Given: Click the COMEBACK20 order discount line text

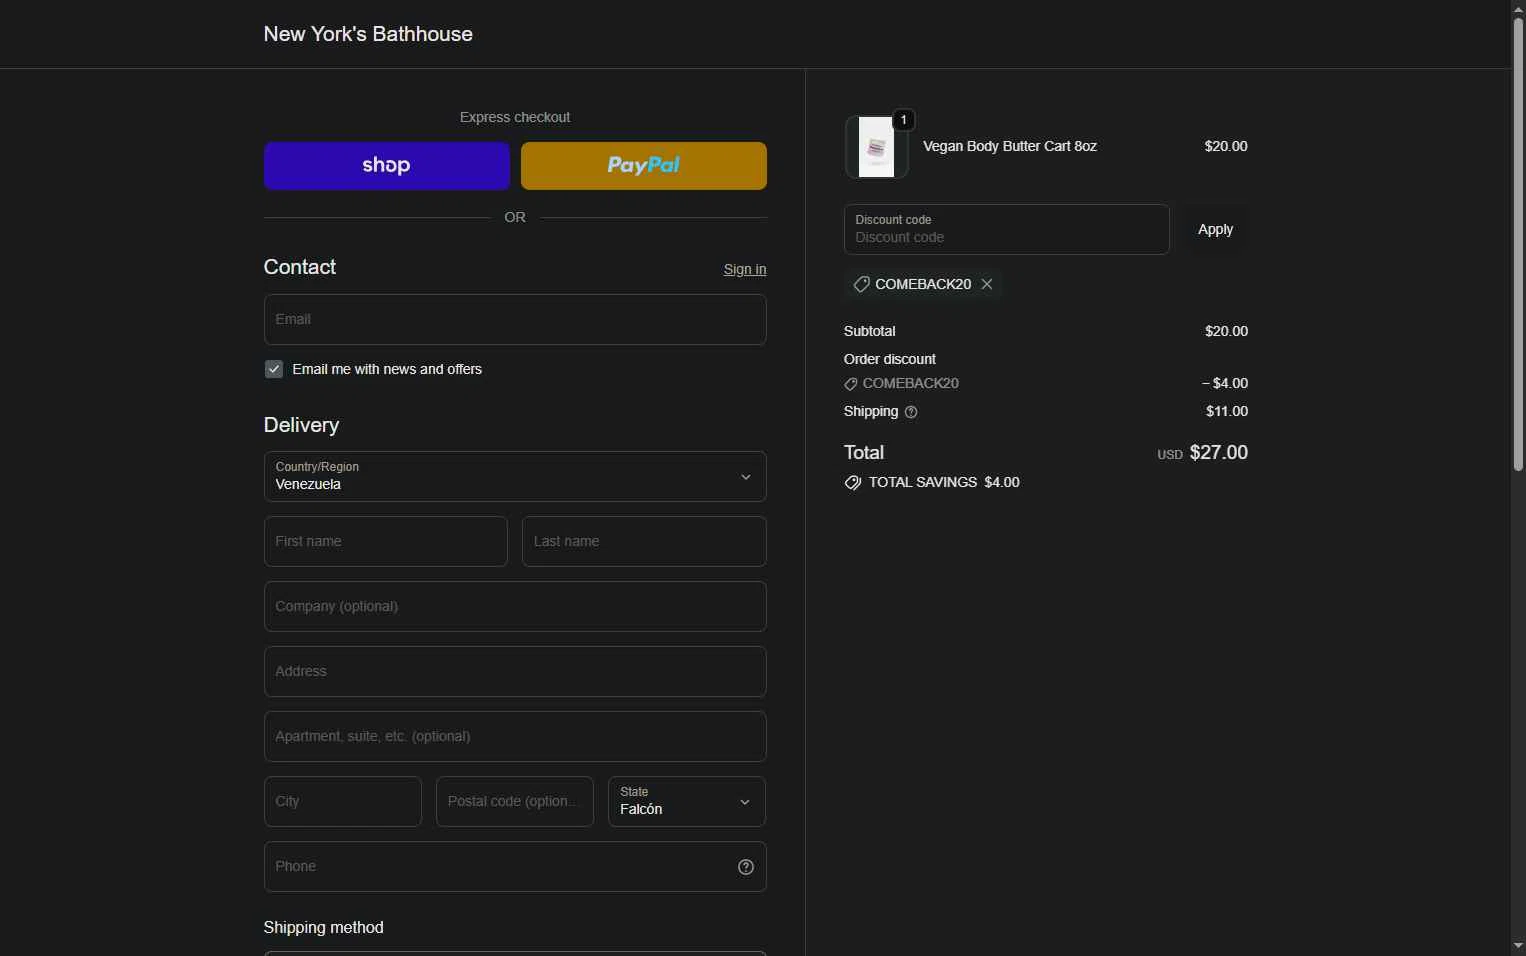Looking at the screenshot, I should click(x=911, y=384).
